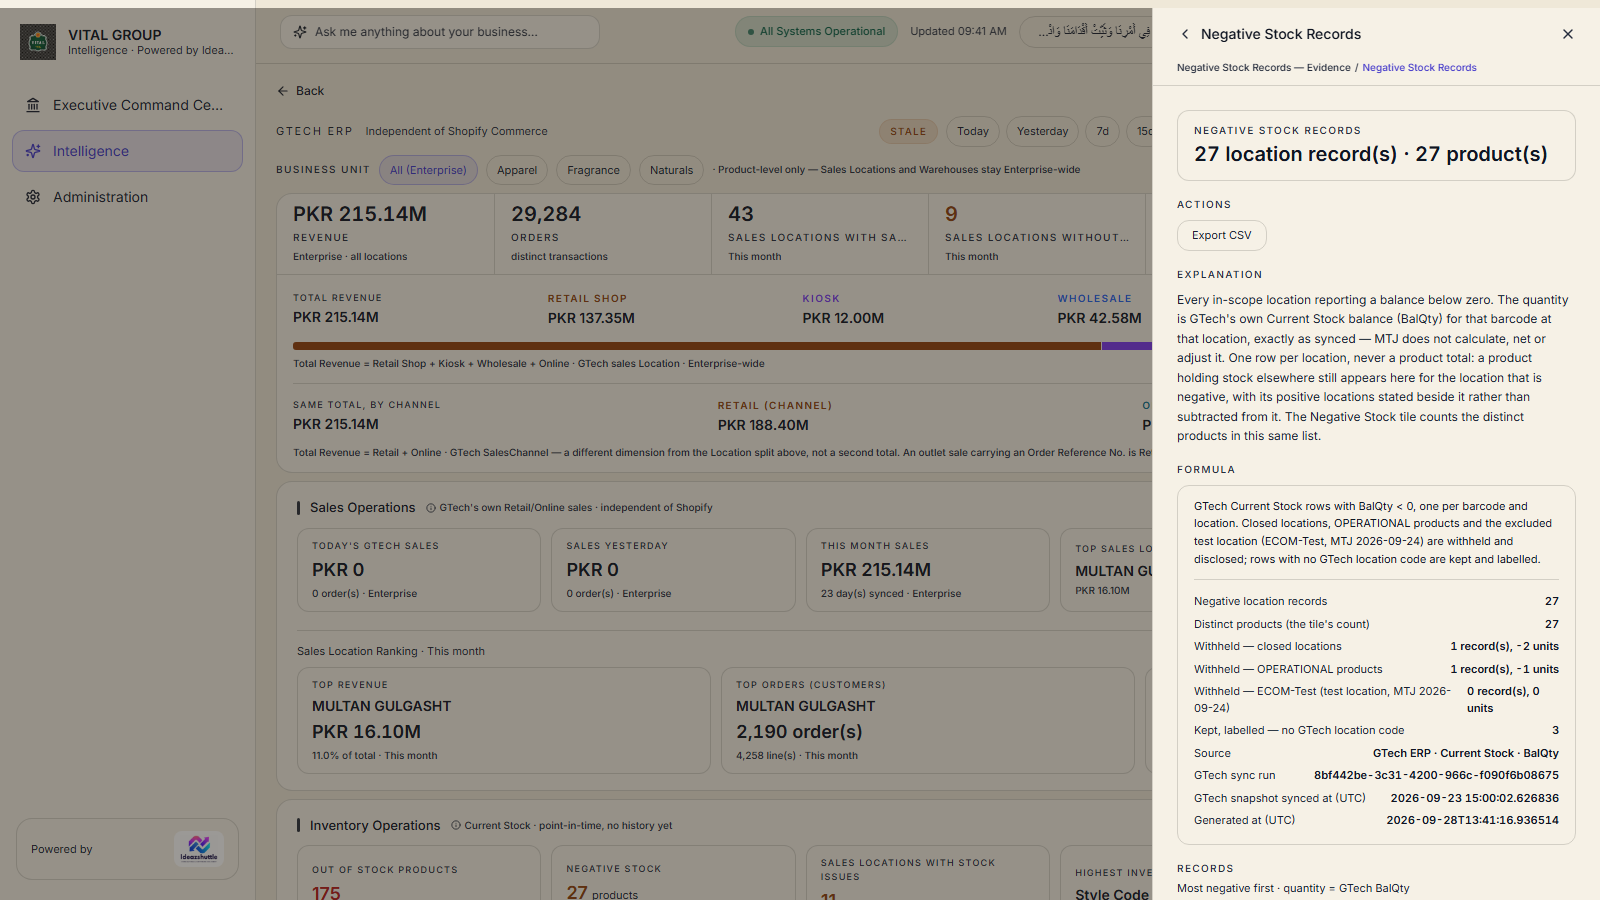Click the revenue breakdown progress bar
The height and width of the screenshot is (900, 1600).
pos(722,346)
